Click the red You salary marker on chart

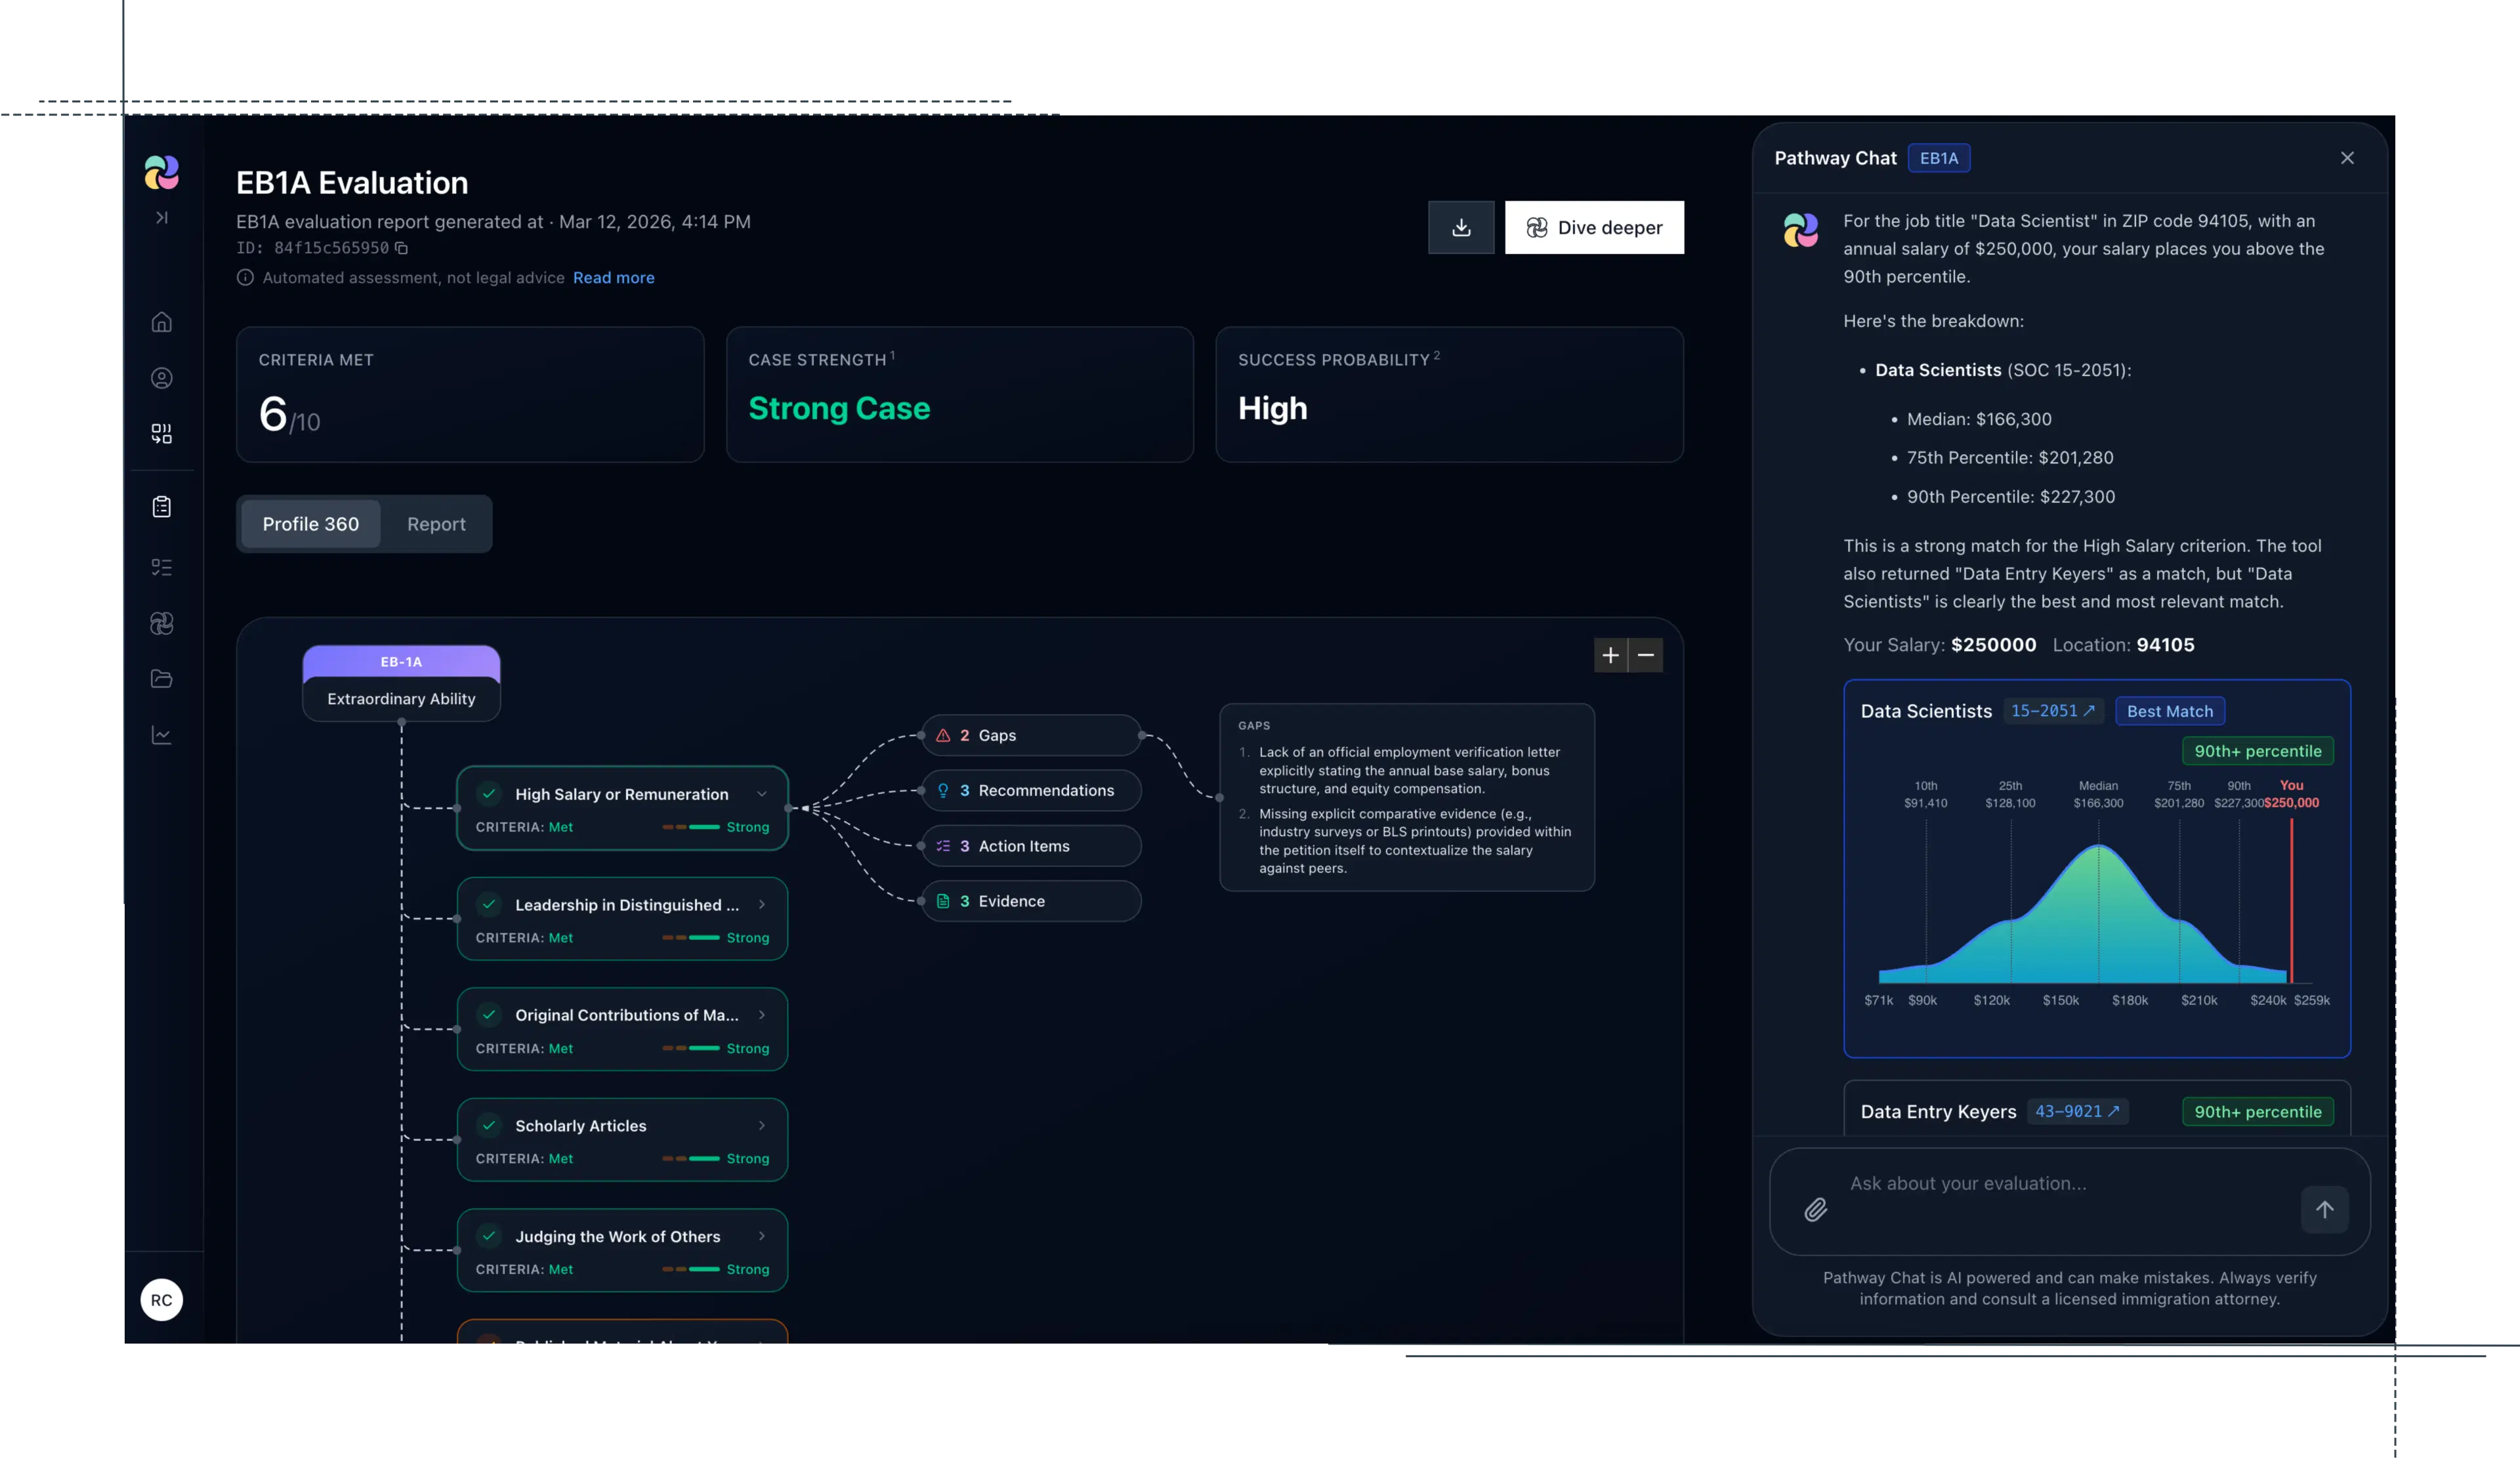2291,900
